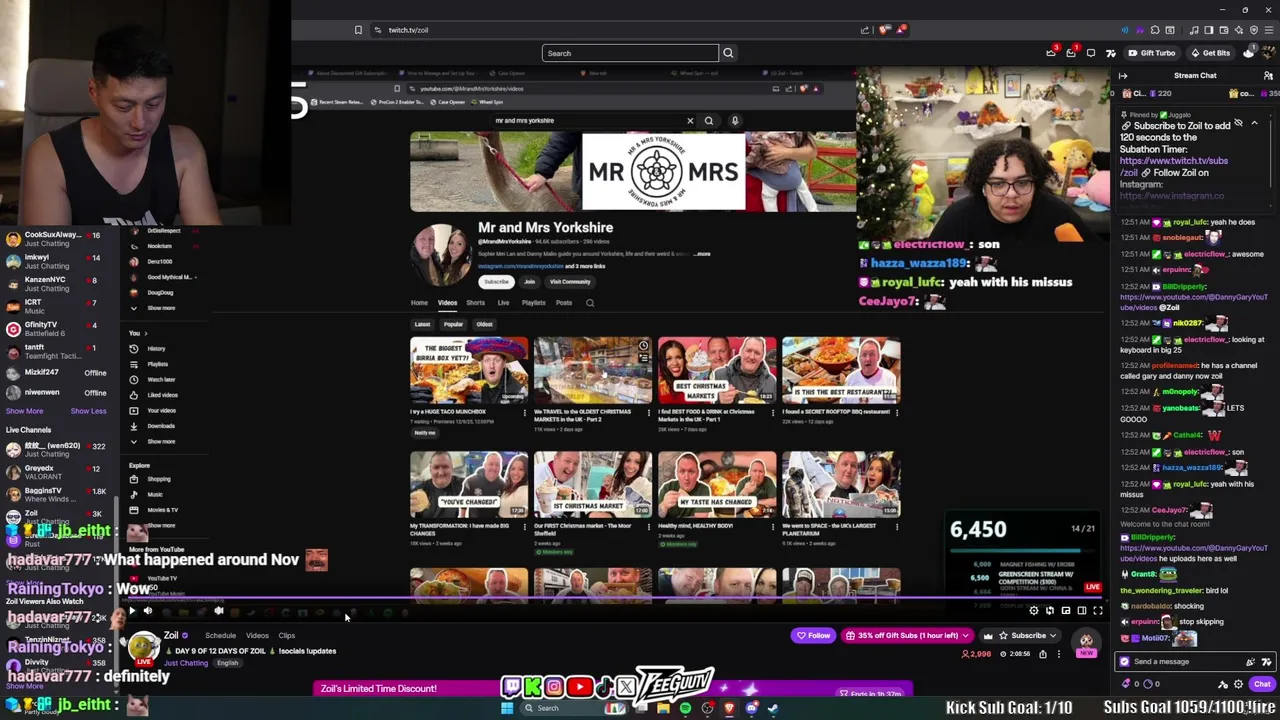Open the browser extensions puzzle icon
Screen dimensions: 1280x720
coord(1155,30)
